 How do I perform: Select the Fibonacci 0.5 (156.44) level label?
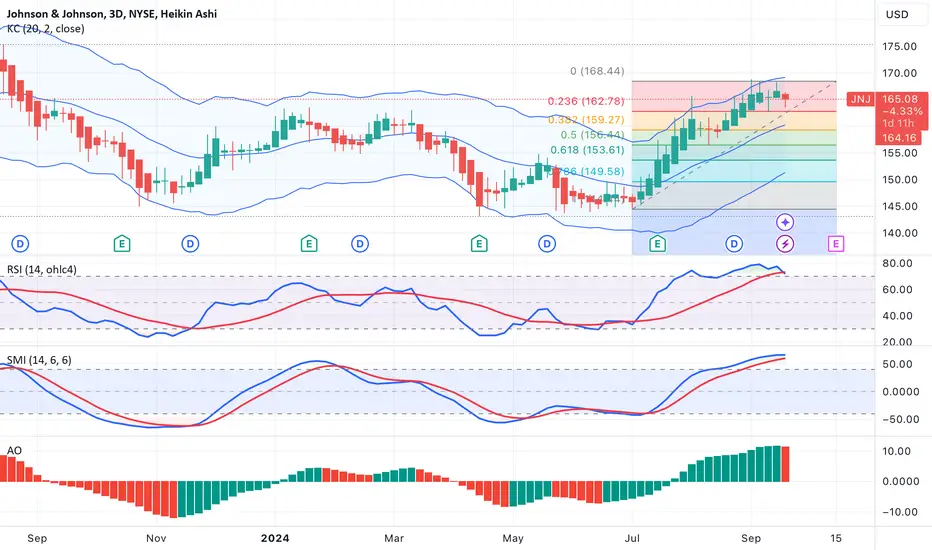[593, 135]
